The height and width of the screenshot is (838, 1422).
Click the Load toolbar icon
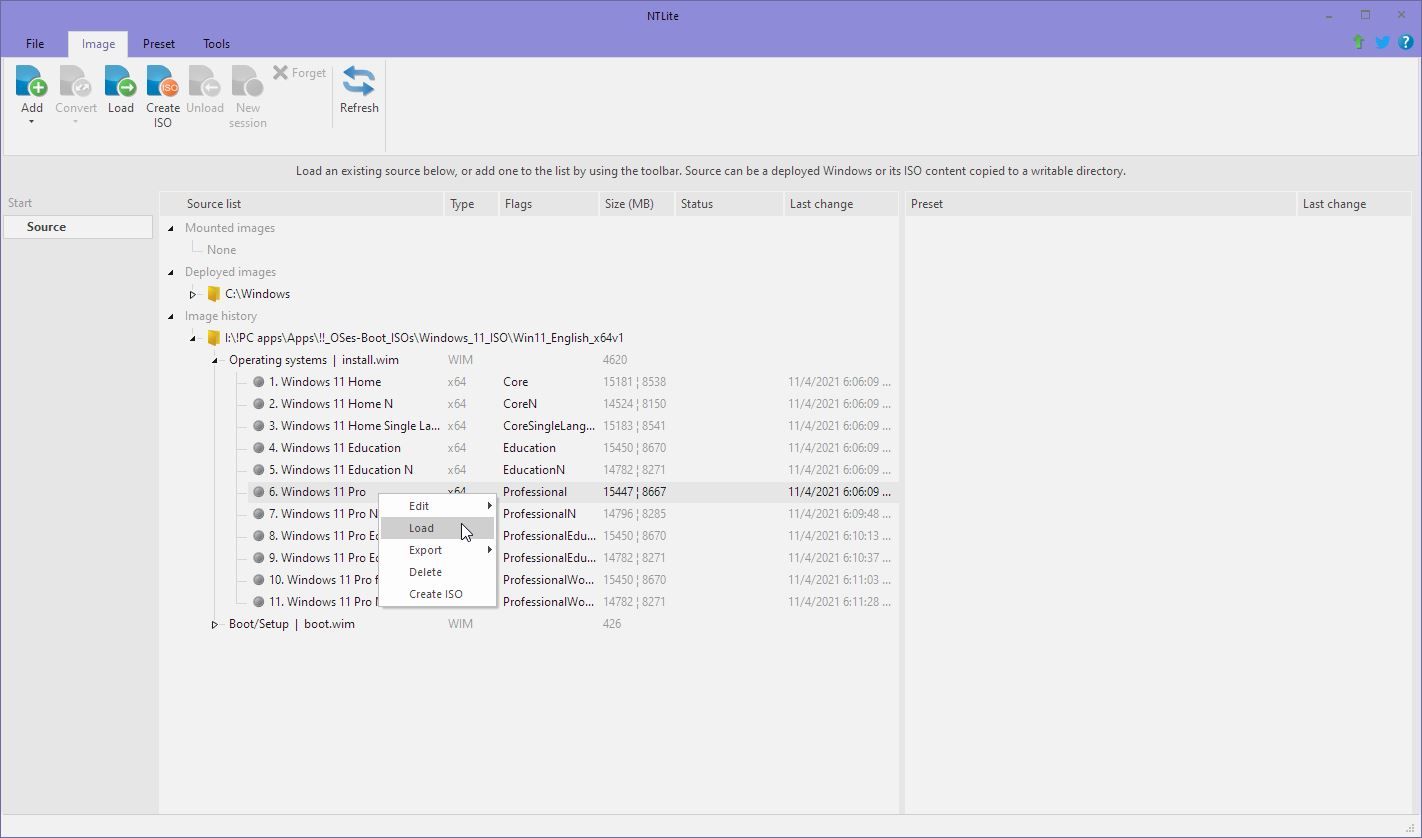(x=120, y=82)
